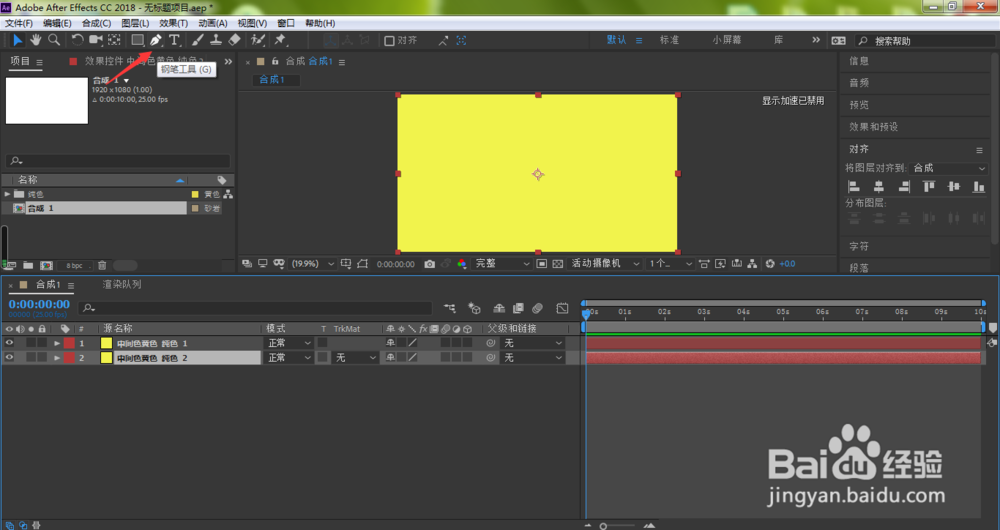Switch to 标准 workspace
This screenshot has height=530, width=1000.
(x=669, y=40)
